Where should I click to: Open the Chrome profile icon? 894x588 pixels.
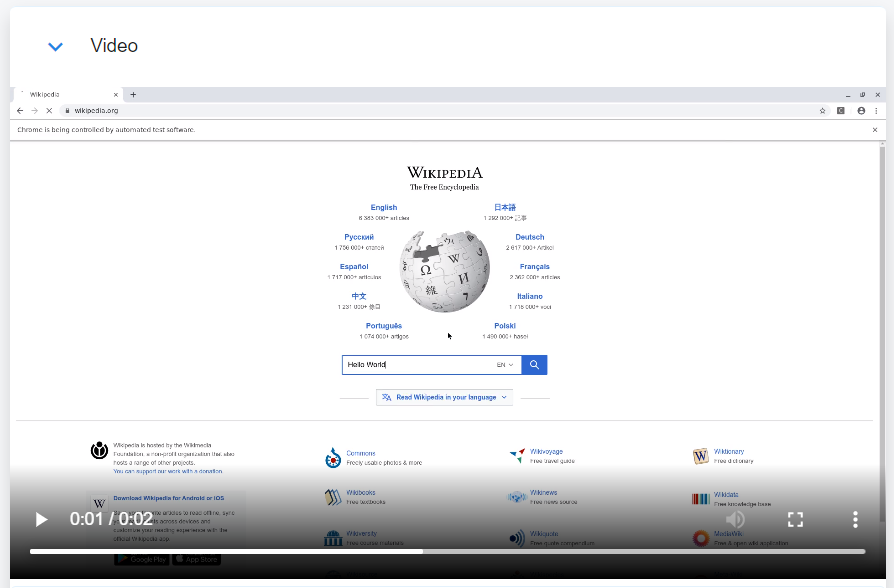click(862, 111)
